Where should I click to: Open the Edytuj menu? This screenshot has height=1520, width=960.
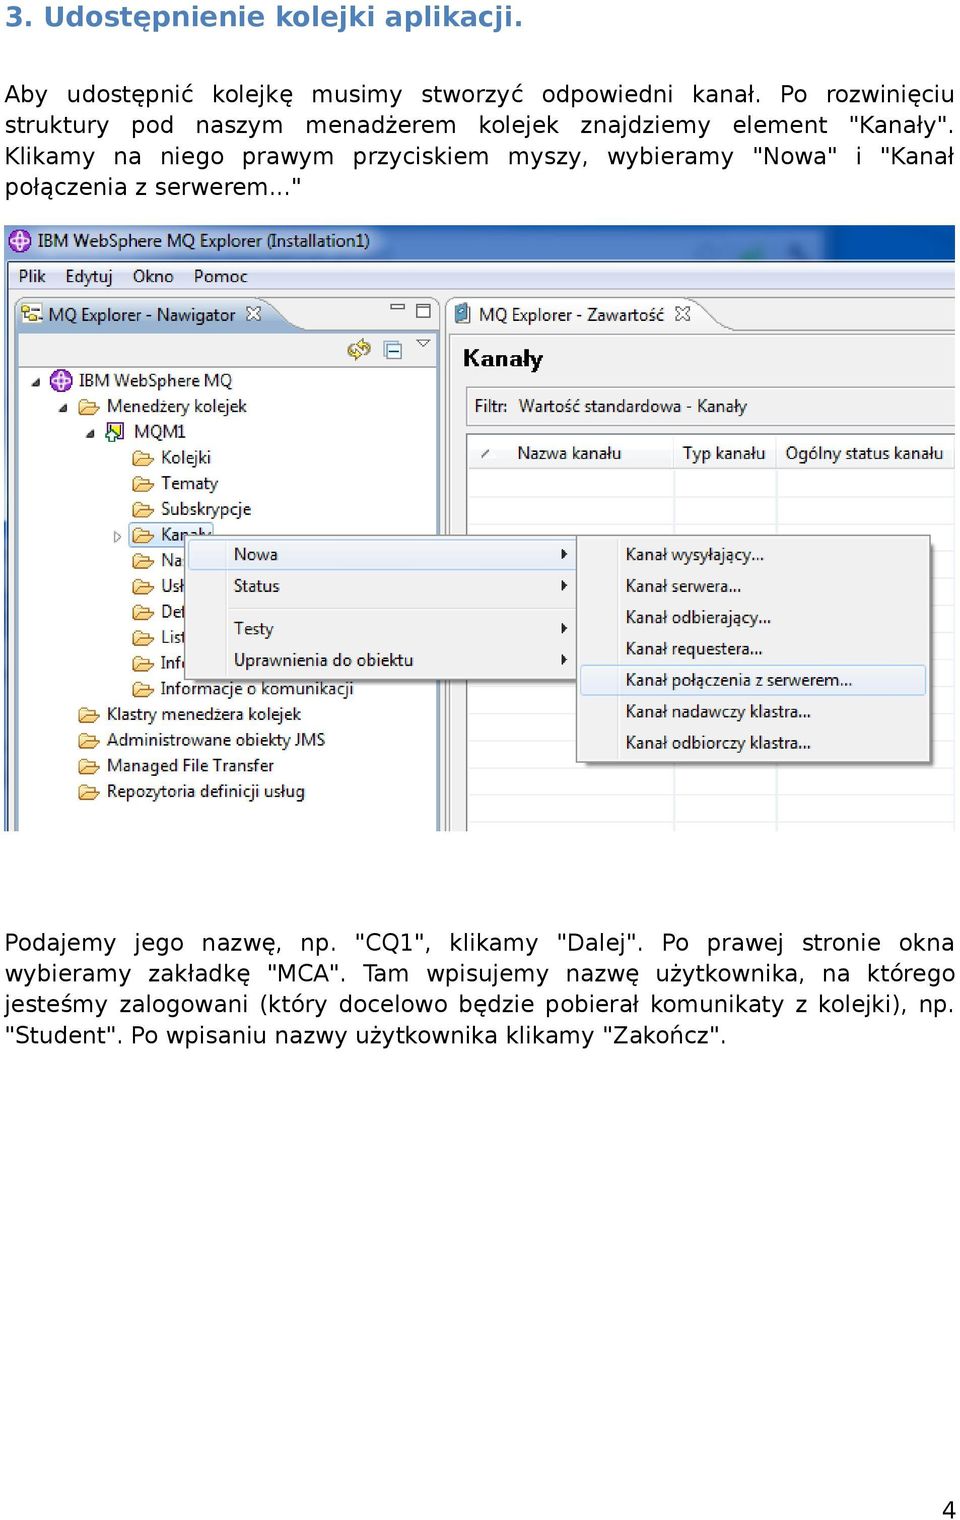(x=88, y=276)
